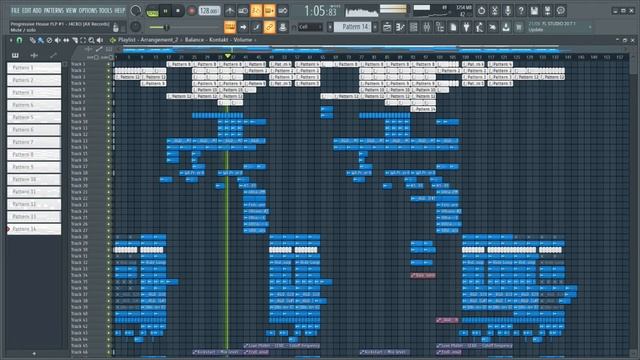Open the question mark help icon
The height and width of the screenshot is (360, 640).
tap(521, 11)
